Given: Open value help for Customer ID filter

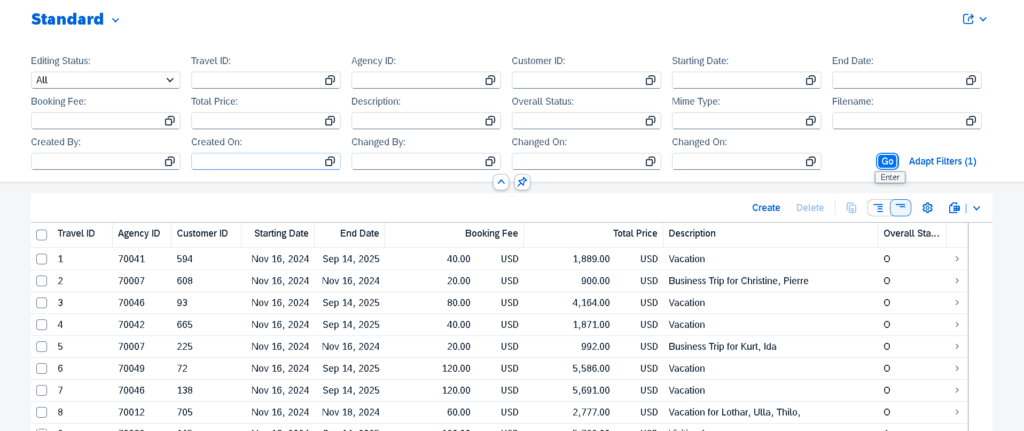Looking at the screenshot, I should [x=650, y=80].
